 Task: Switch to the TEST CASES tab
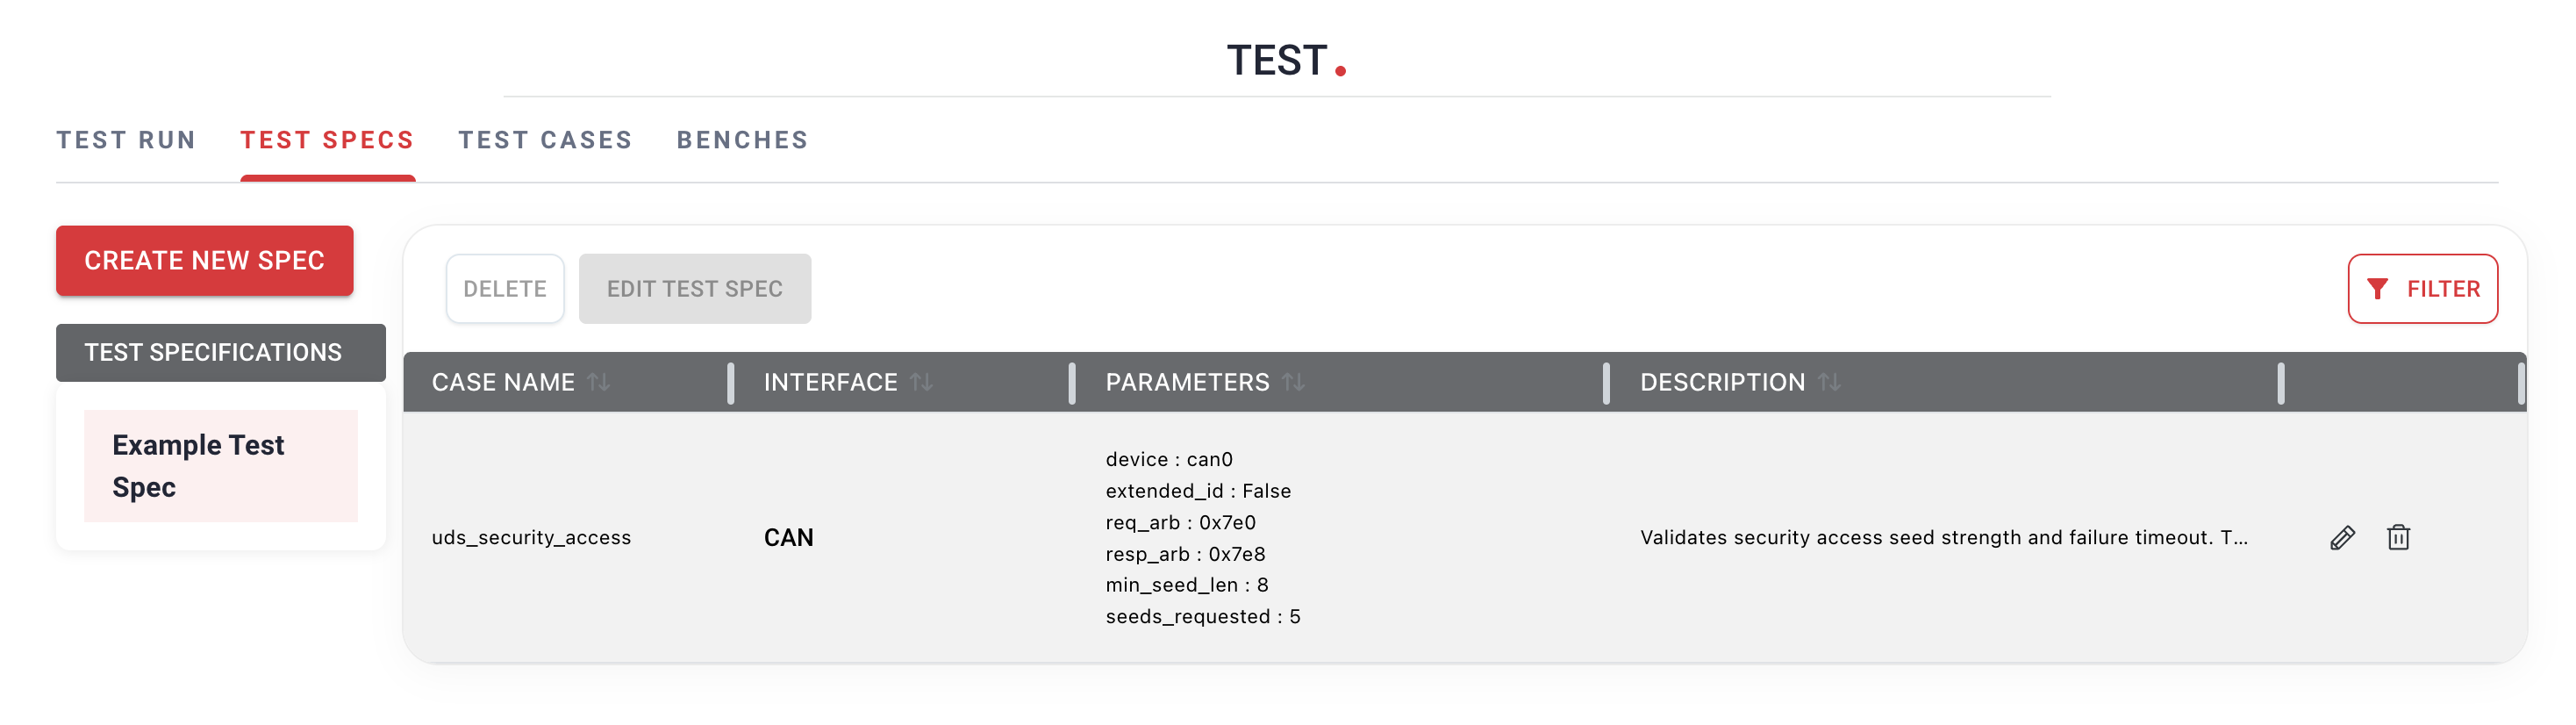[544, 140]
